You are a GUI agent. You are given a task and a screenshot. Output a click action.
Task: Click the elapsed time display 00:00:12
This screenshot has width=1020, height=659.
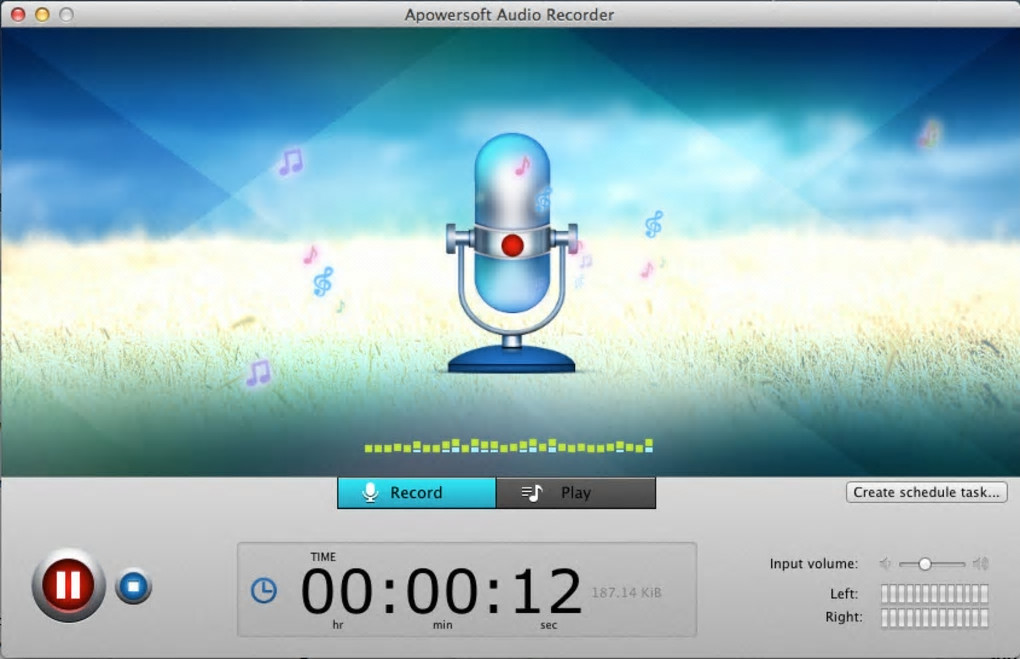(441, 591)
